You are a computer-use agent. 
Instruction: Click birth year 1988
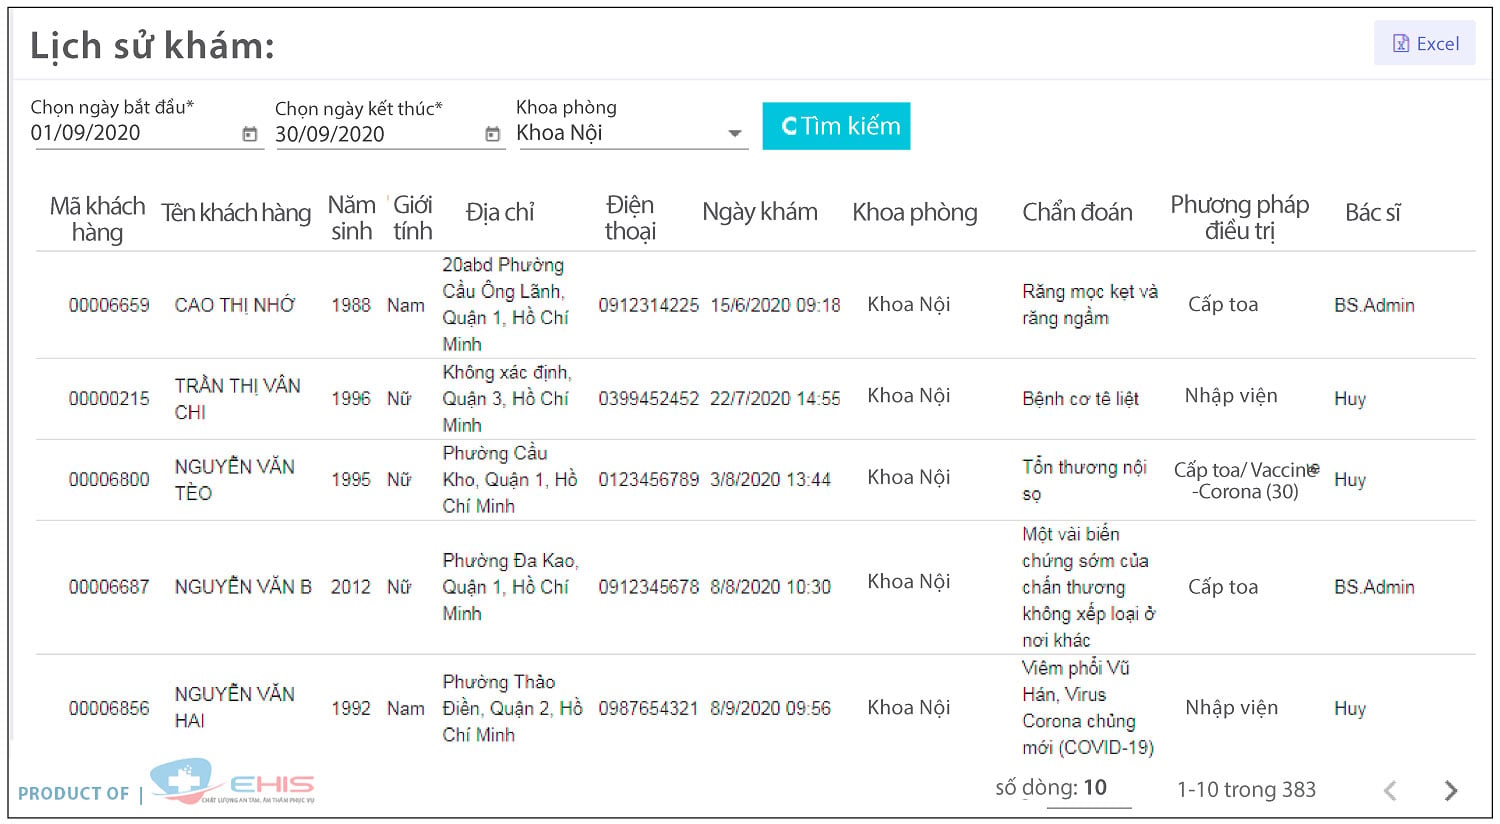pyautogui.click(x=351, y=305)
